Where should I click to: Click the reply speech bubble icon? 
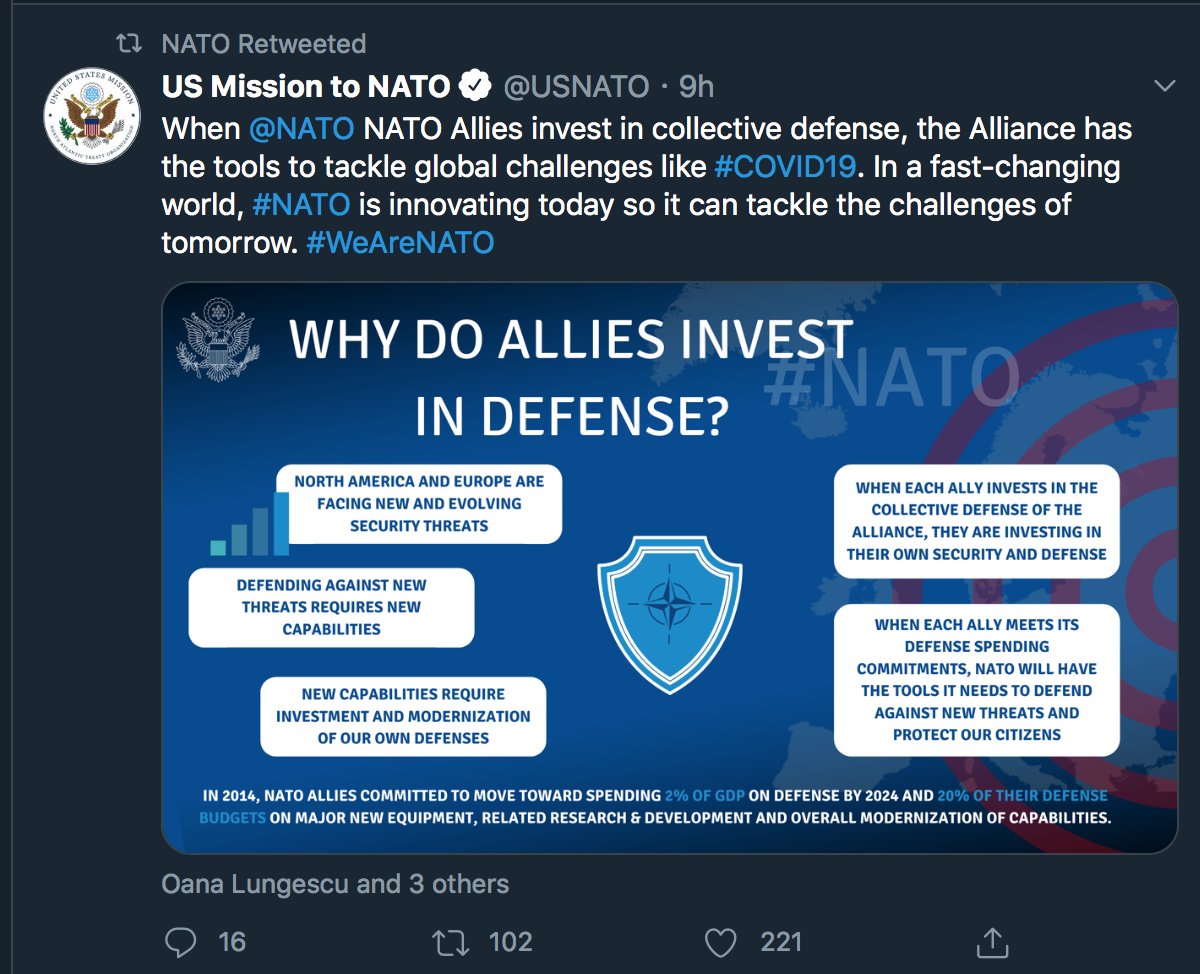[180, 942]
